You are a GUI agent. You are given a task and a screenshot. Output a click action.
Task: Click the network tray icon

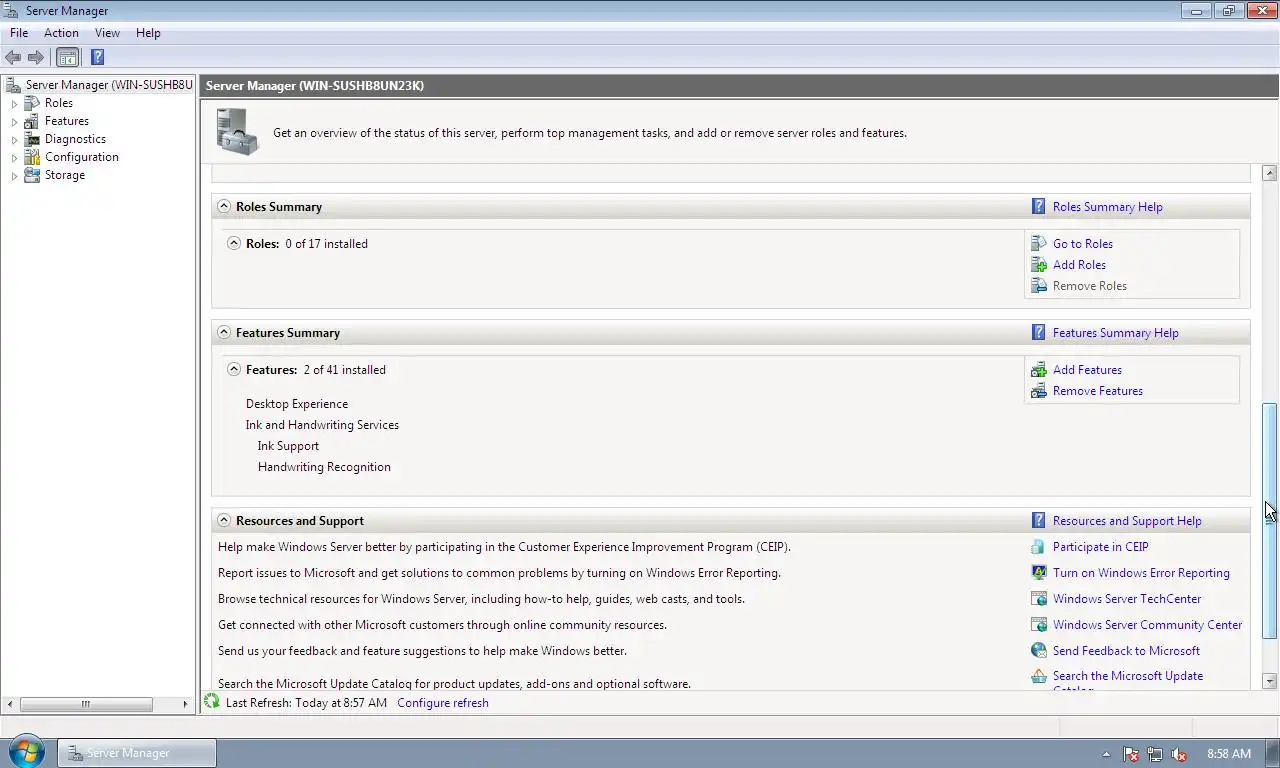tap(1155, 754)
